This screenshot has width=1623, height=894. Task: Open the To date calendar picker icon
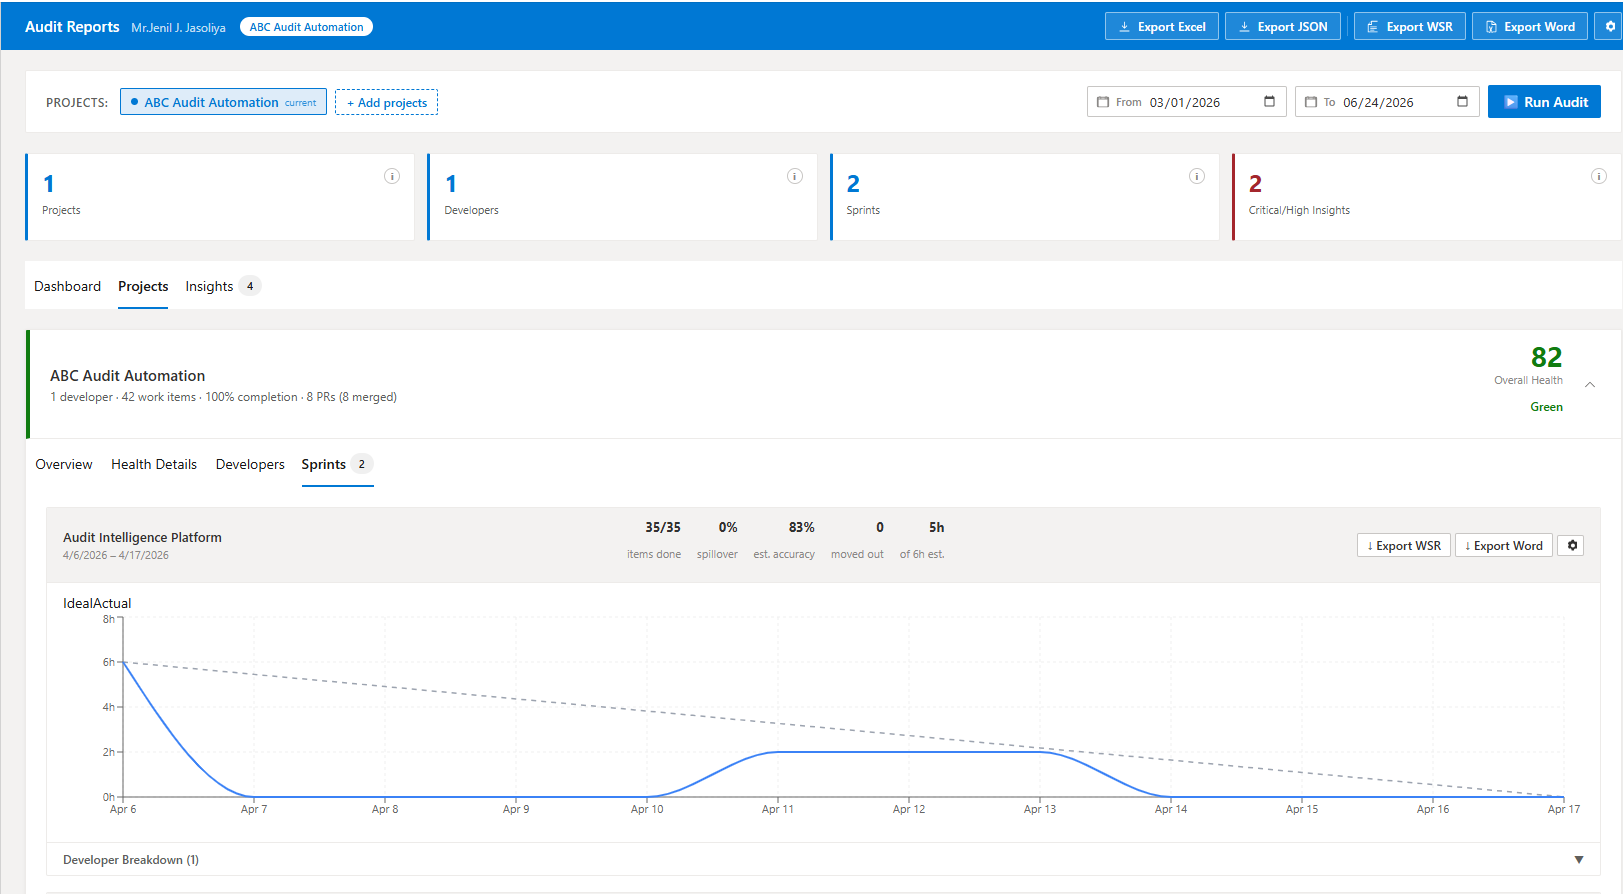1462,102
